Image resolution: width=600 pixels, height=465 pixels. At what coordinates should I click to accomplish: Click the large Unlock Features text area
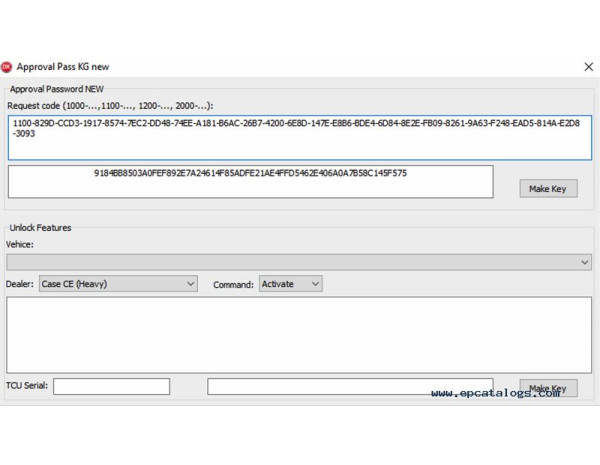click(x=299, y=335)
